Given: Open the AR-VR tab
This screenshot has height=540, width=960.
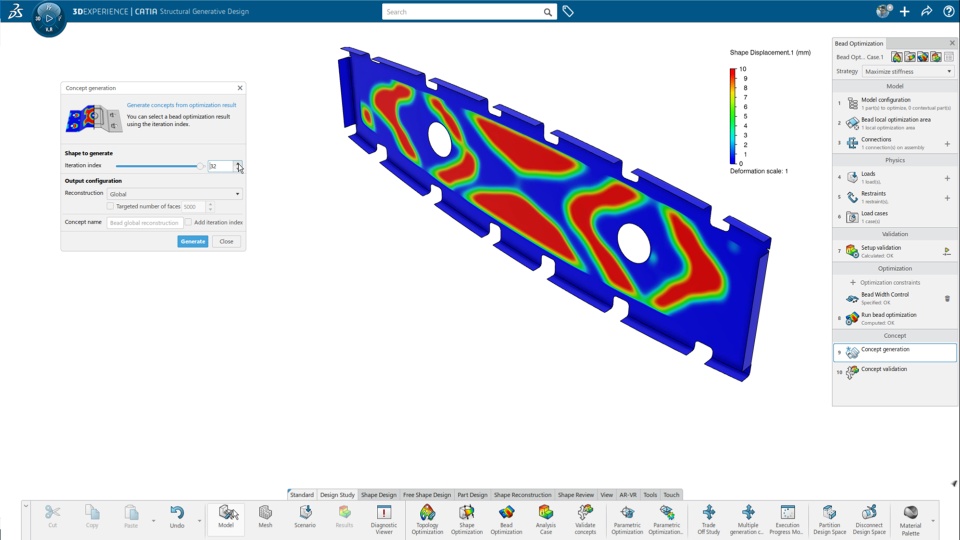Looking at the screenshot, I should [628, 495].
